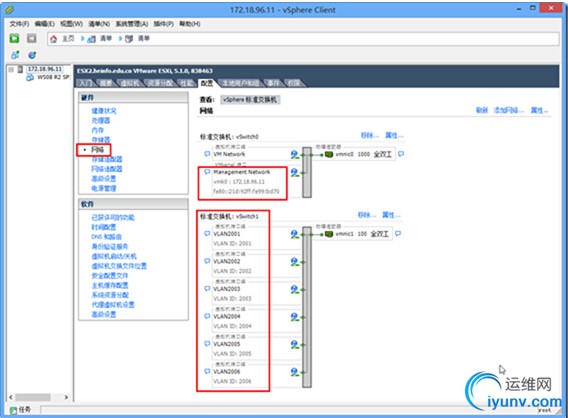Image resolution: width=568 pixels, height=418 pixels.
Task: Click the info bubble icon beside VM Network
Action: (207, 154)
